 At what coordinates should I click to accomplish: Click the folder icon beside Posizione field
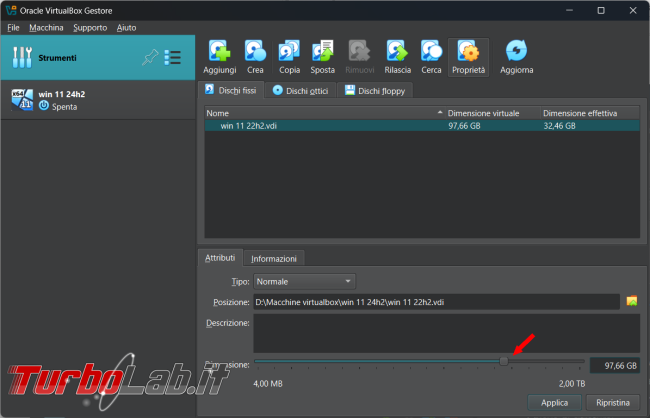pos(632,301)
